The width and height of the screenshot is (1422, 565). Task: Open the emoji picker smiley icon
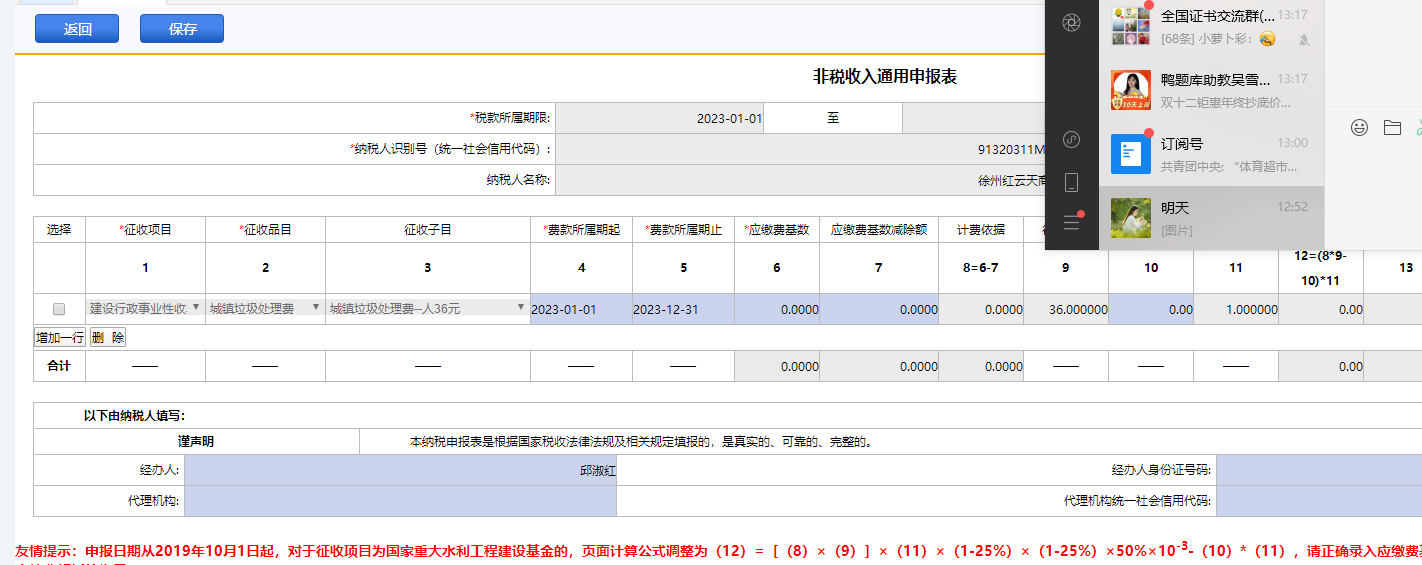pos(1359,127)
